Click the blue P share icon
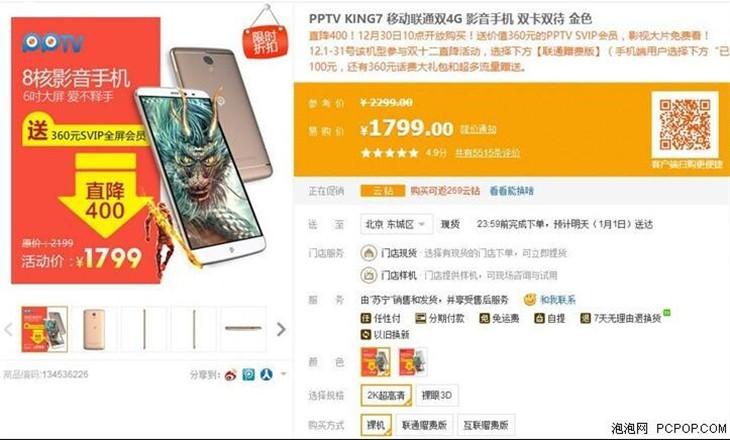This screenshot has width=730, height=440. 249,374
